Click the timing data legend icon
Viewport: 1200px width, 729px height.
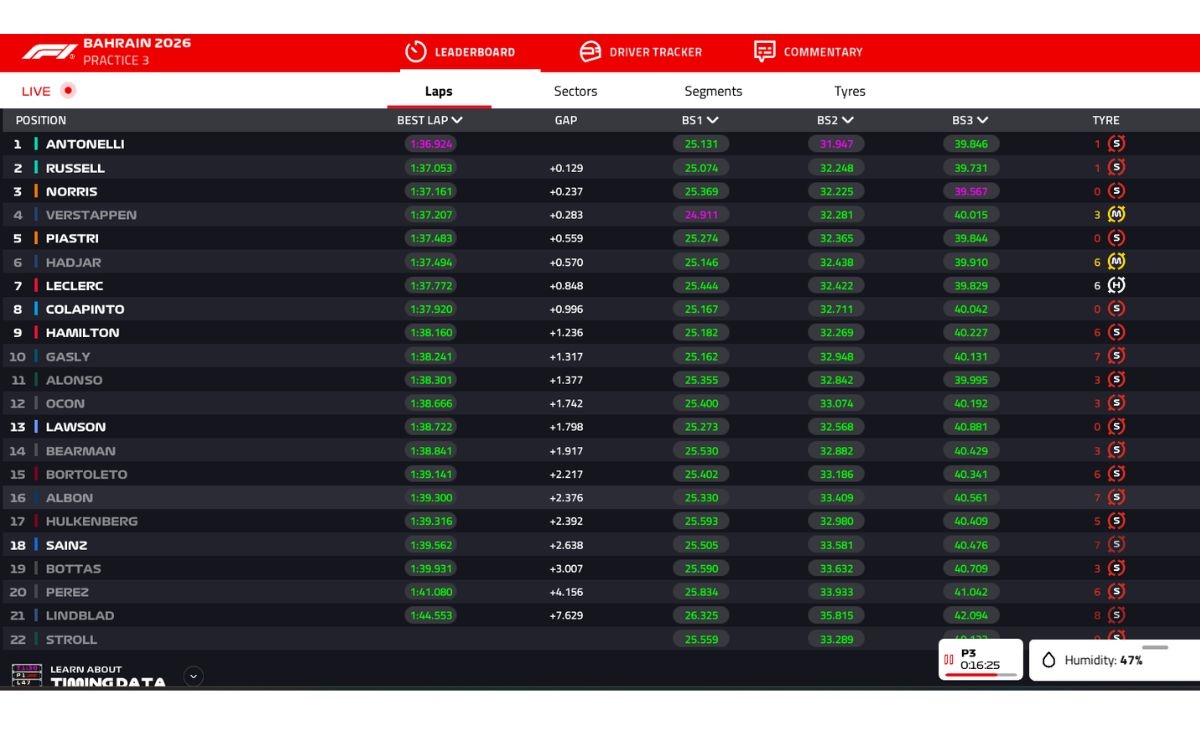(26, 676)
